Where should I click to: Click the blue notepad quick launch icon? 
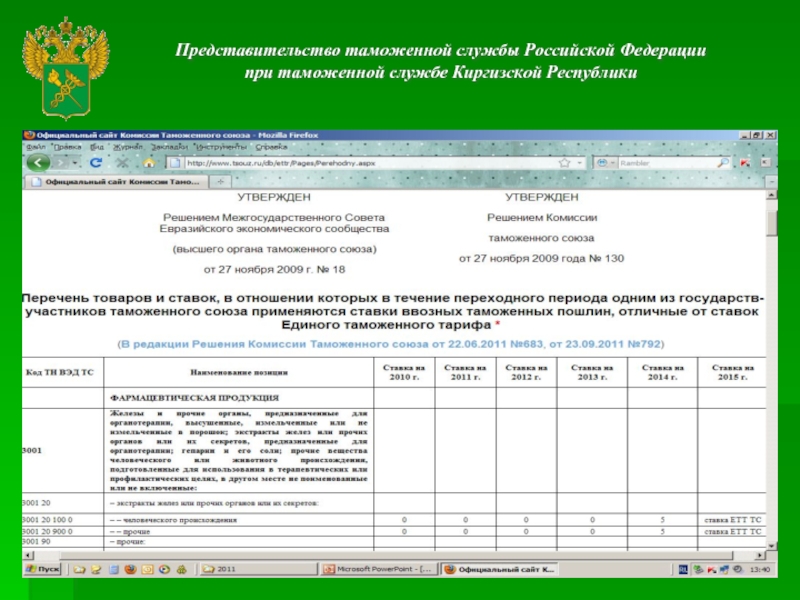point(113,569)
